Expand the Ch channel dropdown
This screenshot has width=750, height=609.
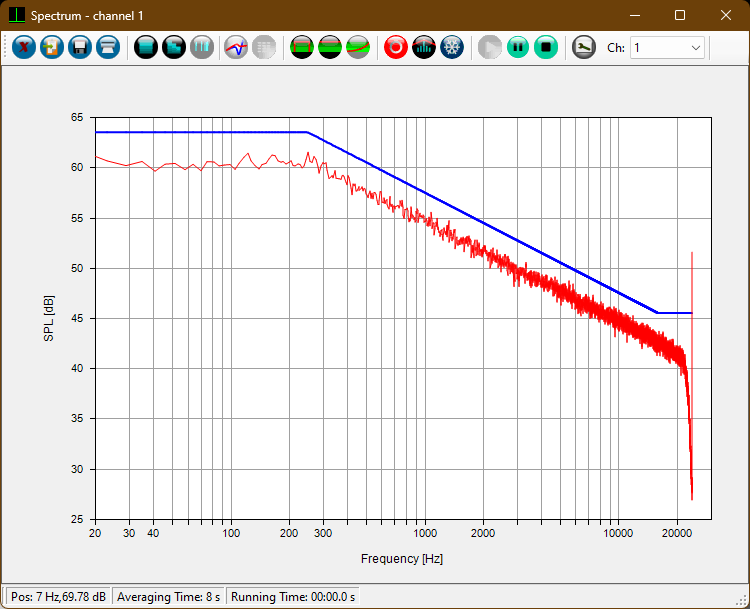695,47
